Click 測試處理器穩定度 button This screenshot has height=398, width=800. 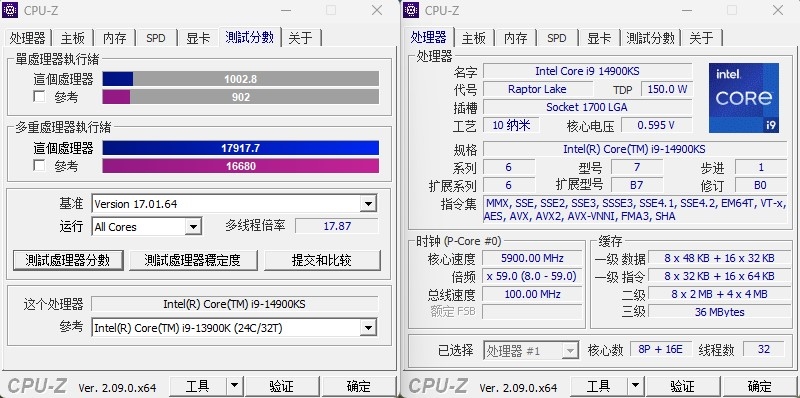pyautogui.click(x=193, y=260)
